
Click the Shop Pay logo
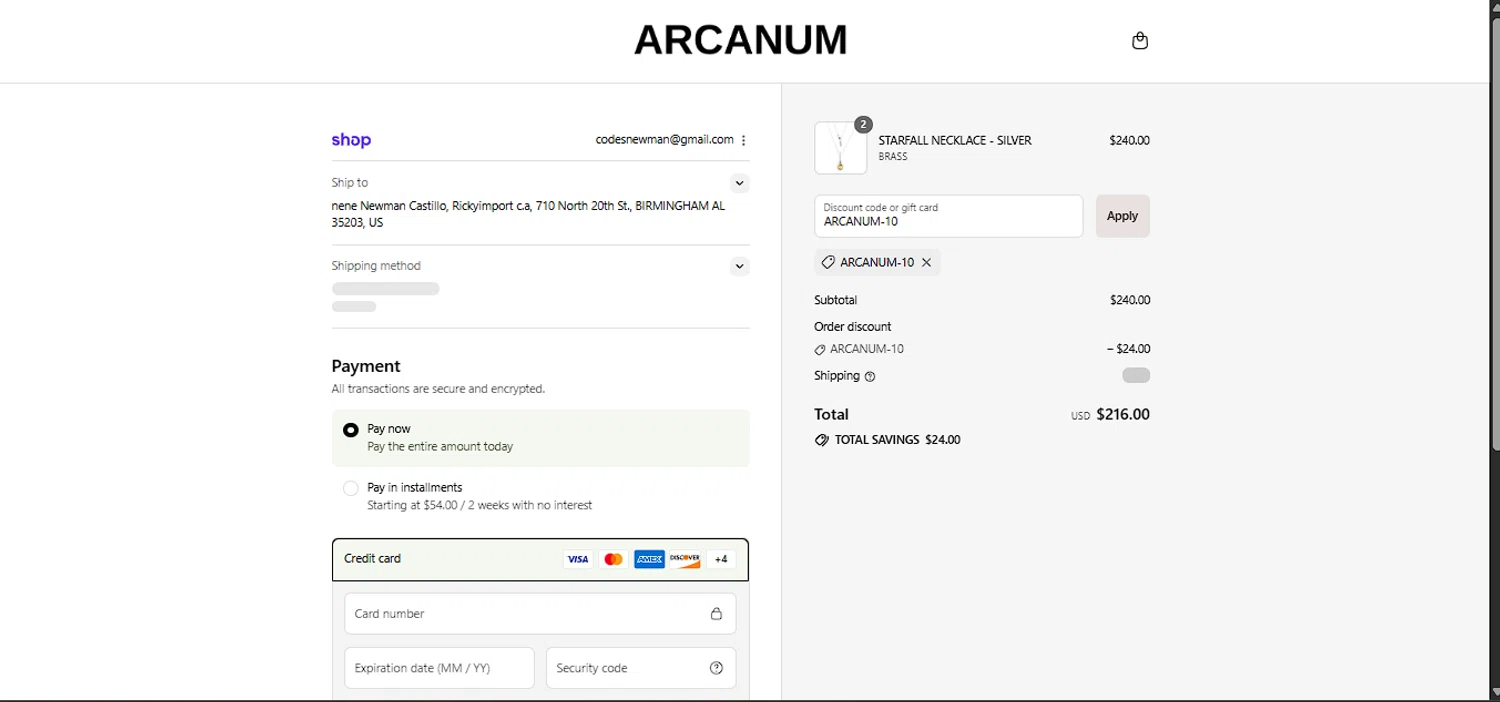tap(351, 140)
